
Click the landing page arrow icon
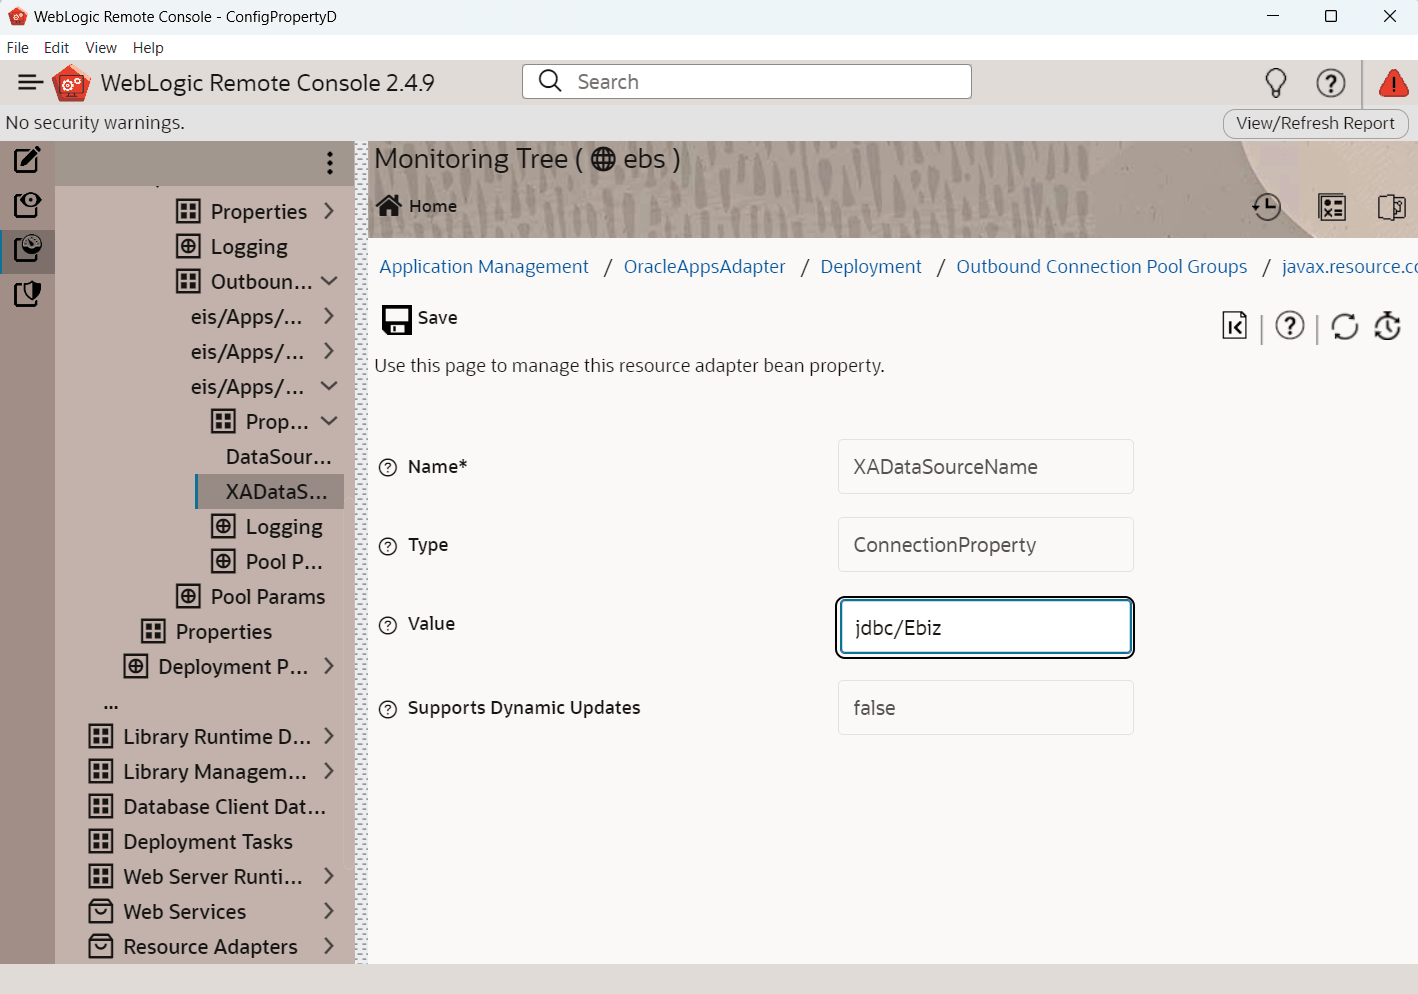coord(1234,325)
